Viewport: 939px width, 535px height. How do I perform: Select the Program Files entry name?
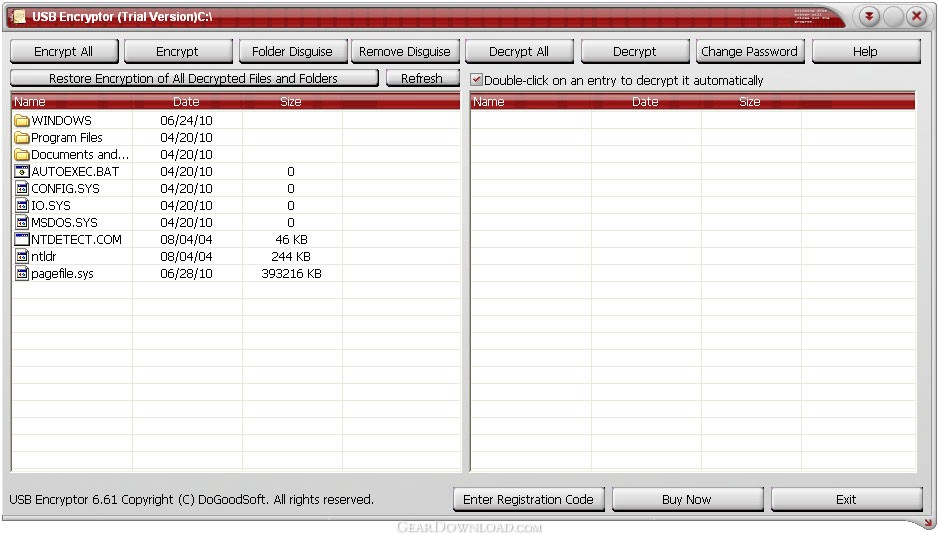click(67, 138)
